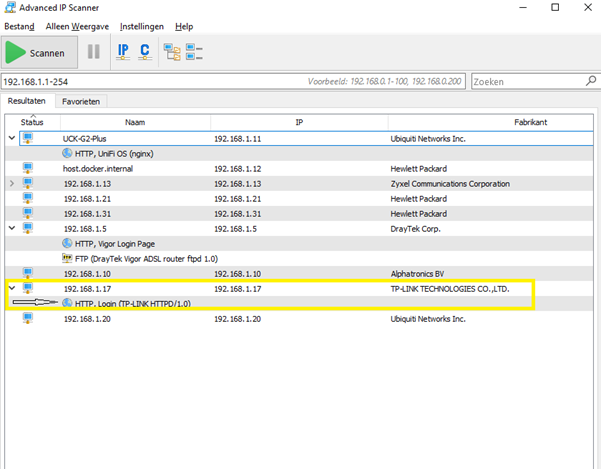Click the Zoeken search field
Viewport: 601px width, 469px height.
[529, 82]
